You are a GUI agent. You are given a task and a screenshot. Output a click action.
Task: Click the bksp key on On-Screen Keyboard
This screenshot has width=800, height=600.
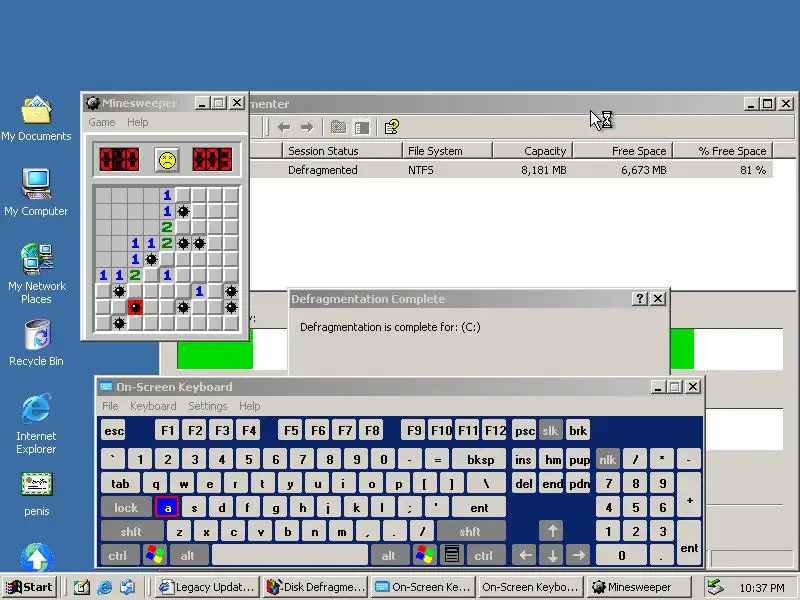point(480,460)
